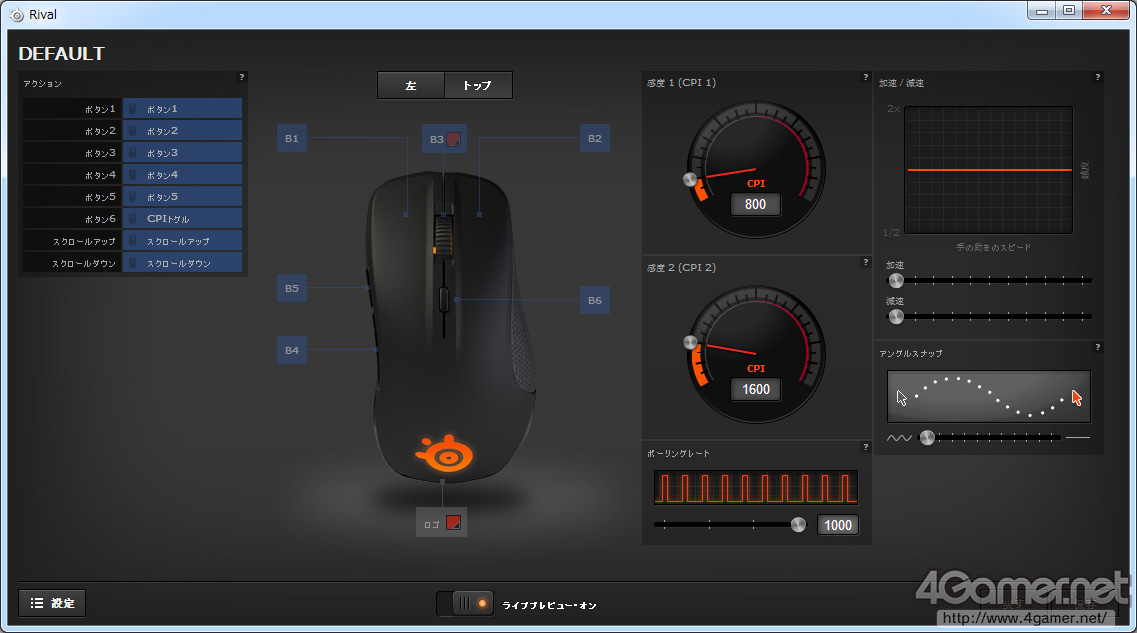Toggle the ライブプレビュー switch
This screenshot has height=633, width=1137.
pos(465,603)
